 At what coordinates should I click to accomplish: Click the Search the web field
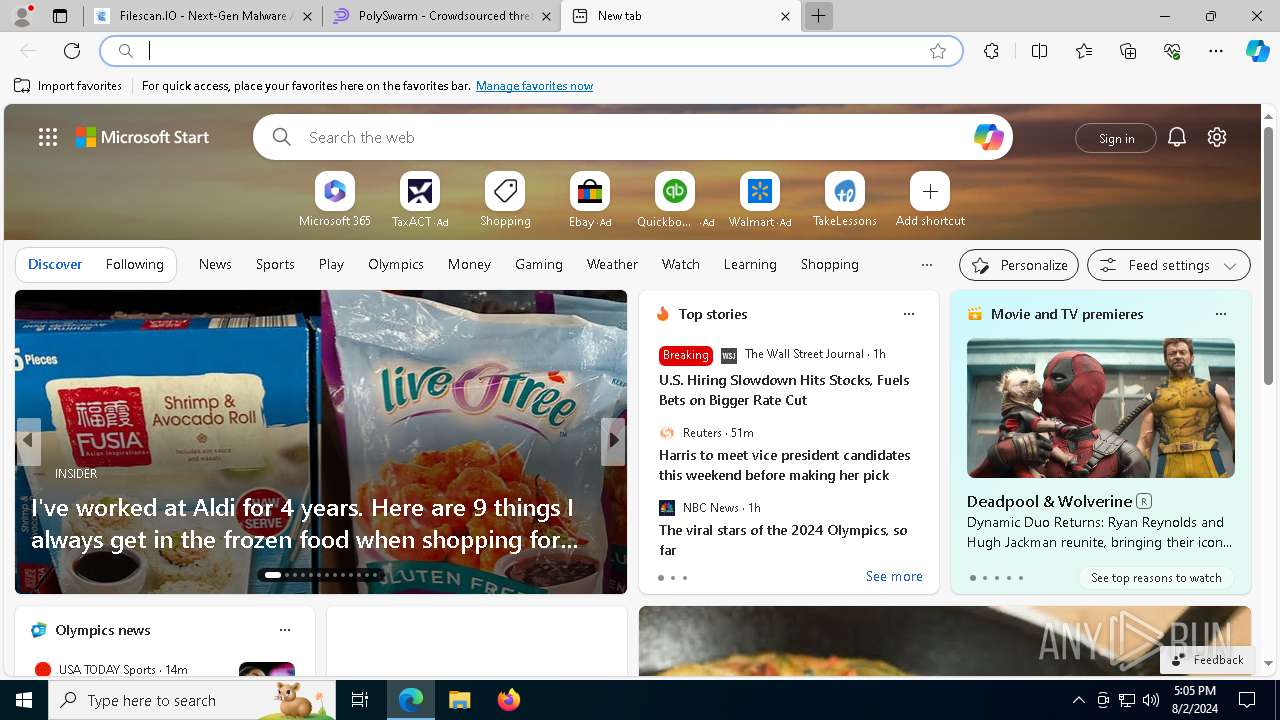pos(632,137)
